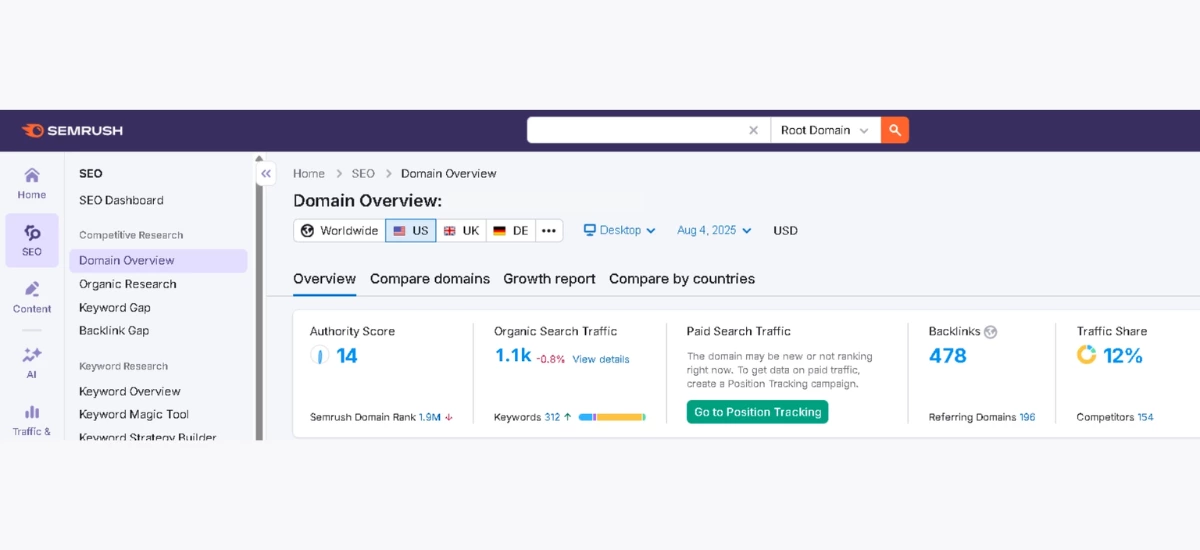Open Keyword Overview in sidebar

point(130,391)
